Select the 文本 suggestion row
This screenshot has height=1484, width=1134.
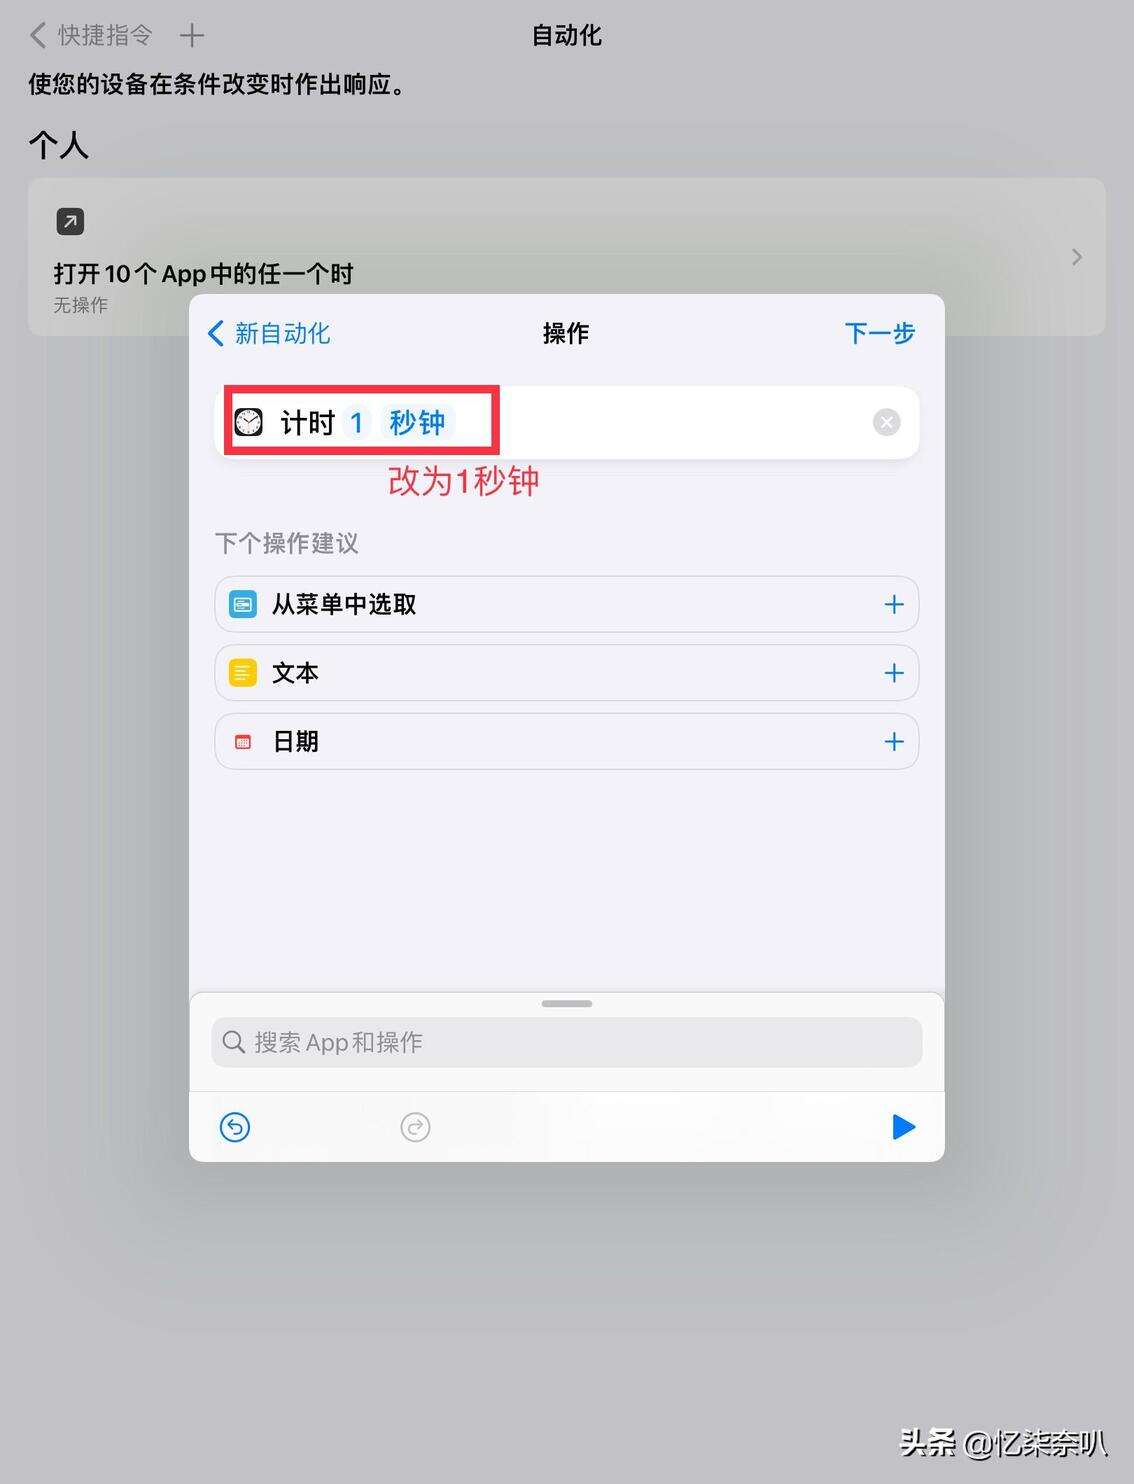point(566,673)
